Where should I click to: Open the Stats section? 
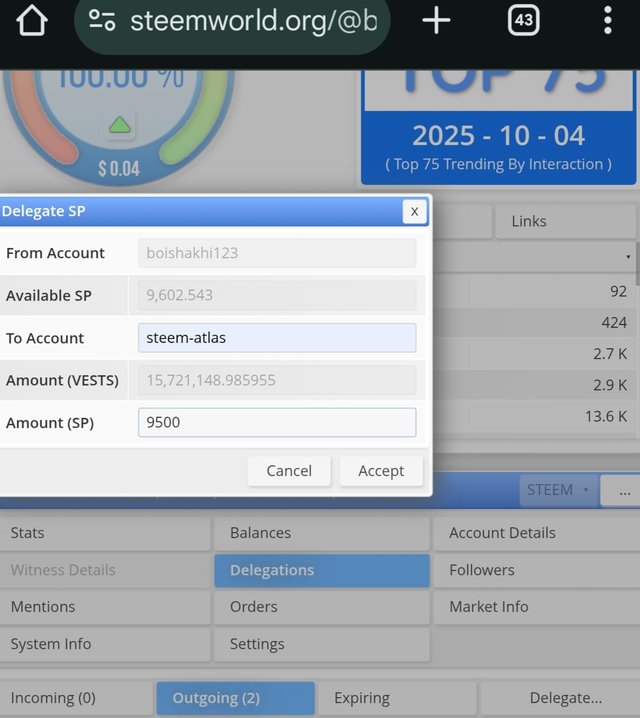click(x=105, y=533)
